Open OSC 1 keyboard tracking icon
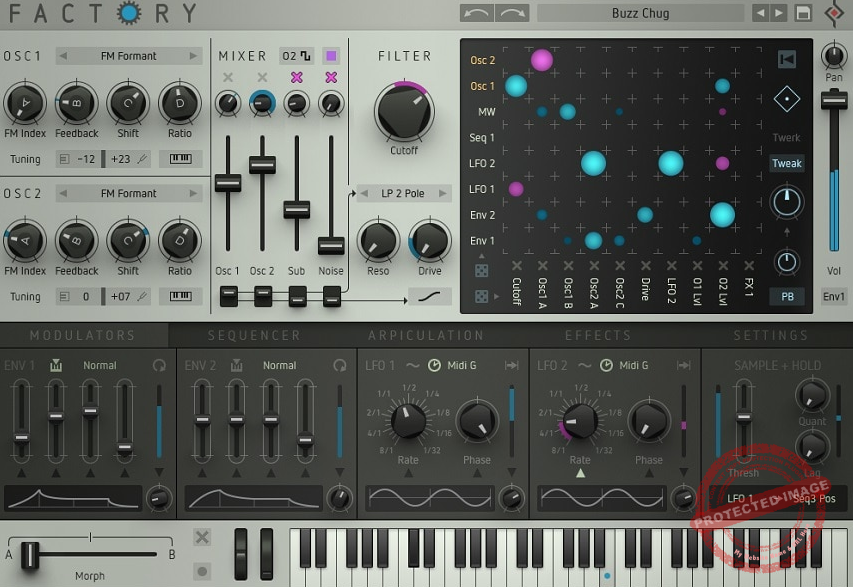The image size is (853, 587). coord(181,159)
